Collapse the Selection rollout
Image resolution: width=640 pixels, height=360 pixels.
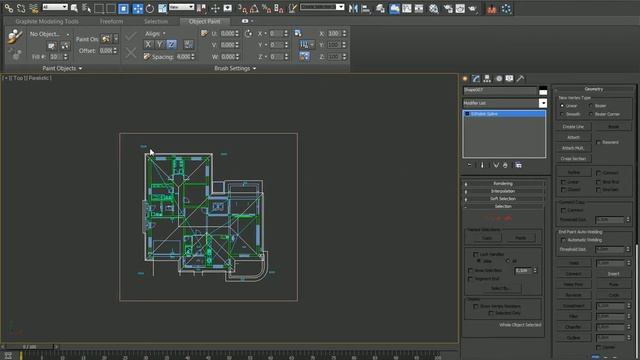(503, 207)
